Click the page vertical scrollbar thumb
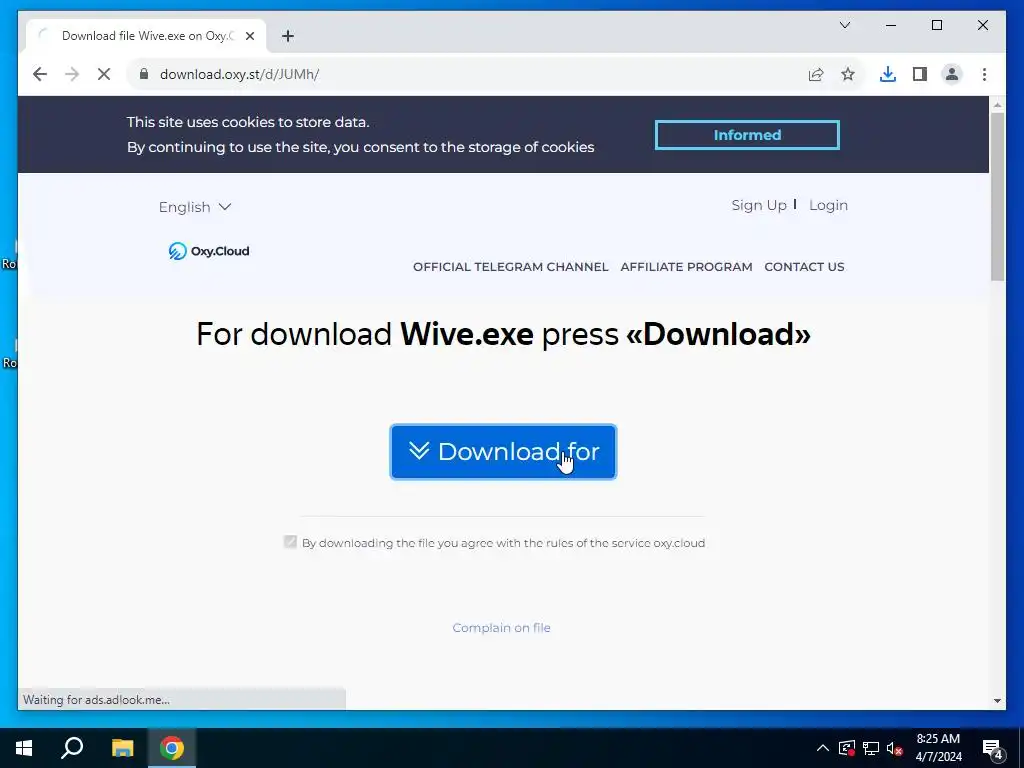 pos(997,196)
